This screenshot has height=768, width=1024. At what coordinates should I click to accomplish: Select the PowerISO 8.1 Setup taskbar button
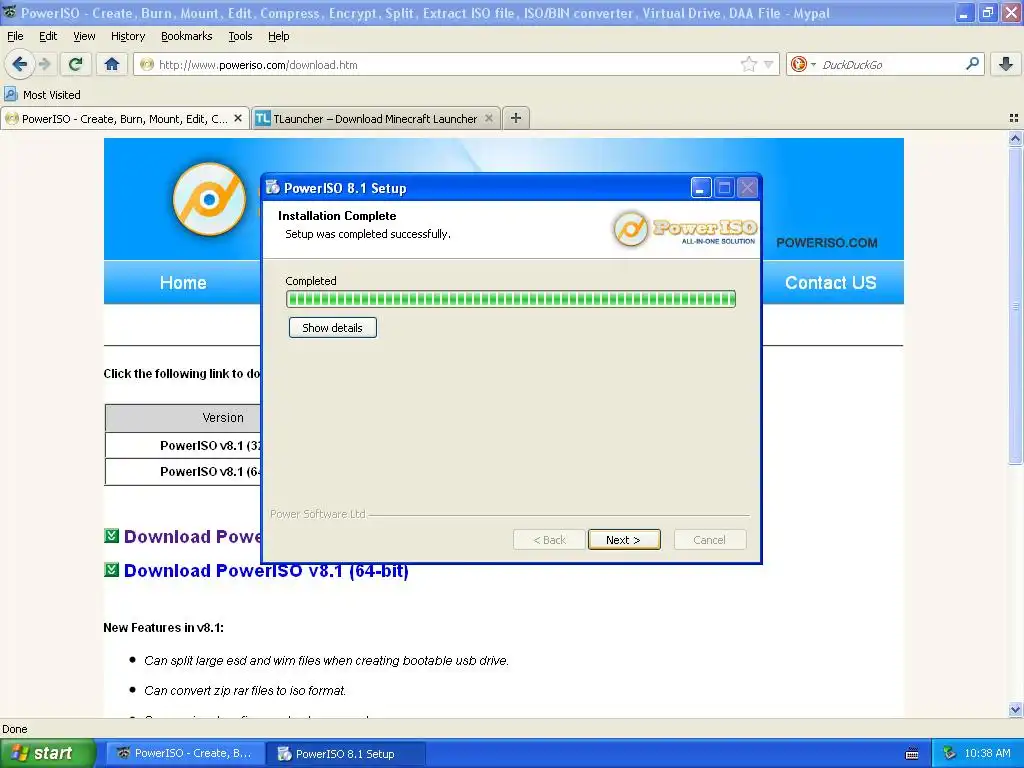tap(346, 753)
